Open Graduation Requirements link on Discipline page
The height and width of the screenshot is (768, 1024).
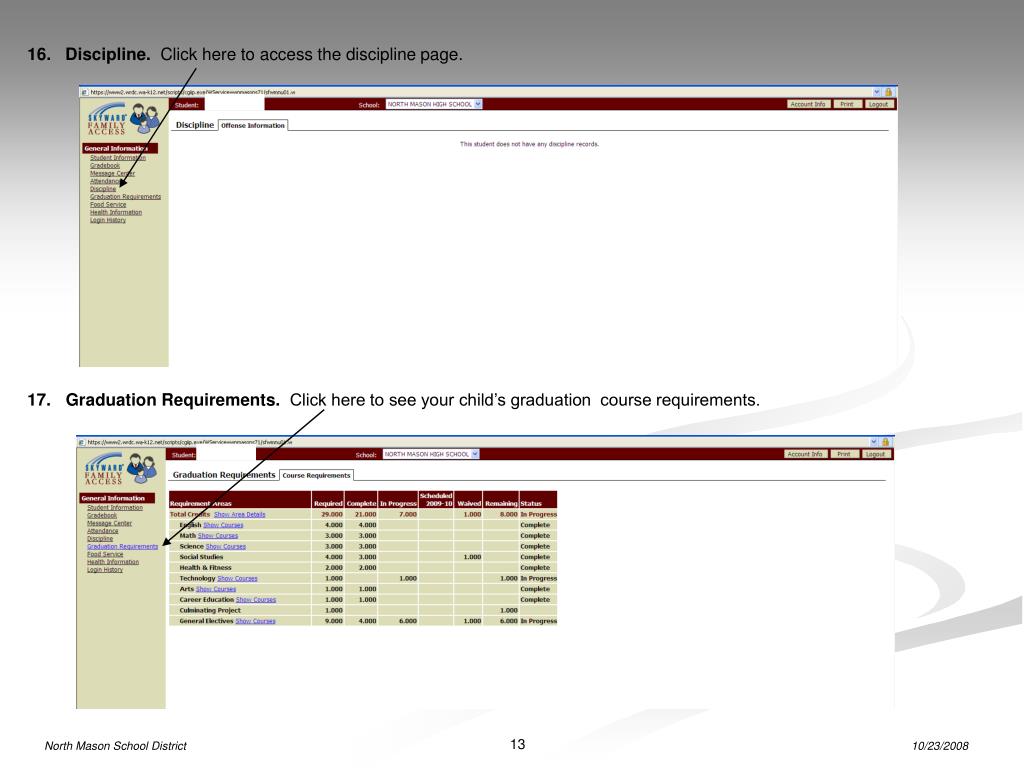pyautogui.click(x=125, y=197)
